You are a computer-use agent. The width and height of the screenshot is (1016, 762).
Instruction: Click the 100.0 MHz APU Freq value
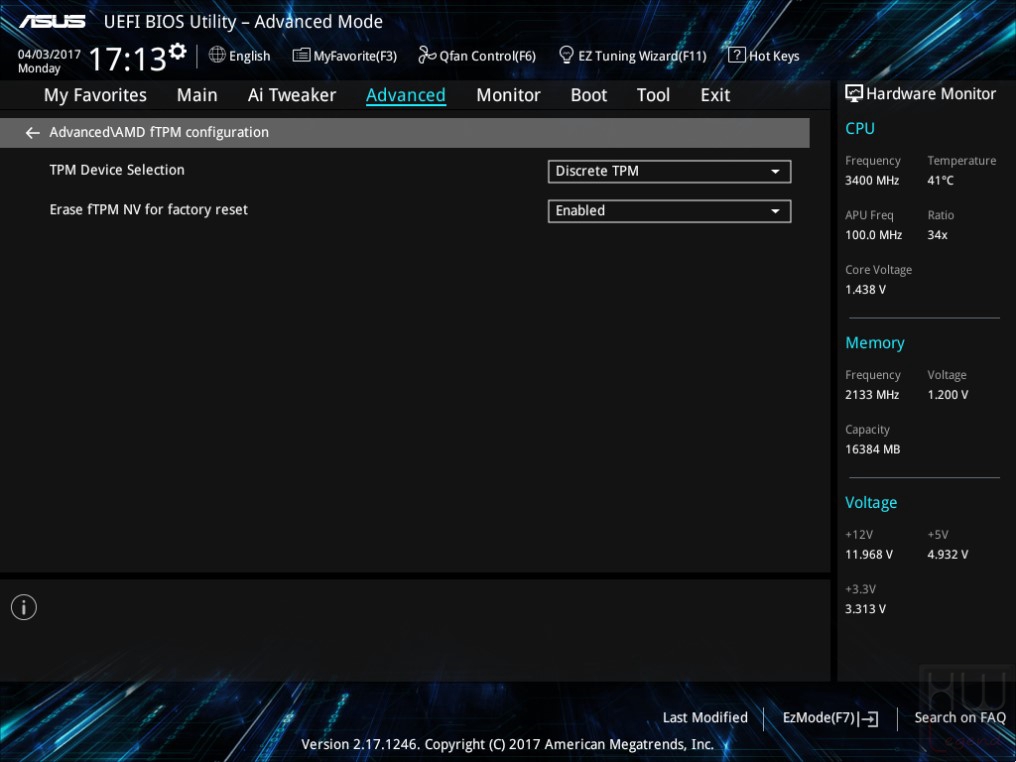pyautogui.click(x=873, y=235)
